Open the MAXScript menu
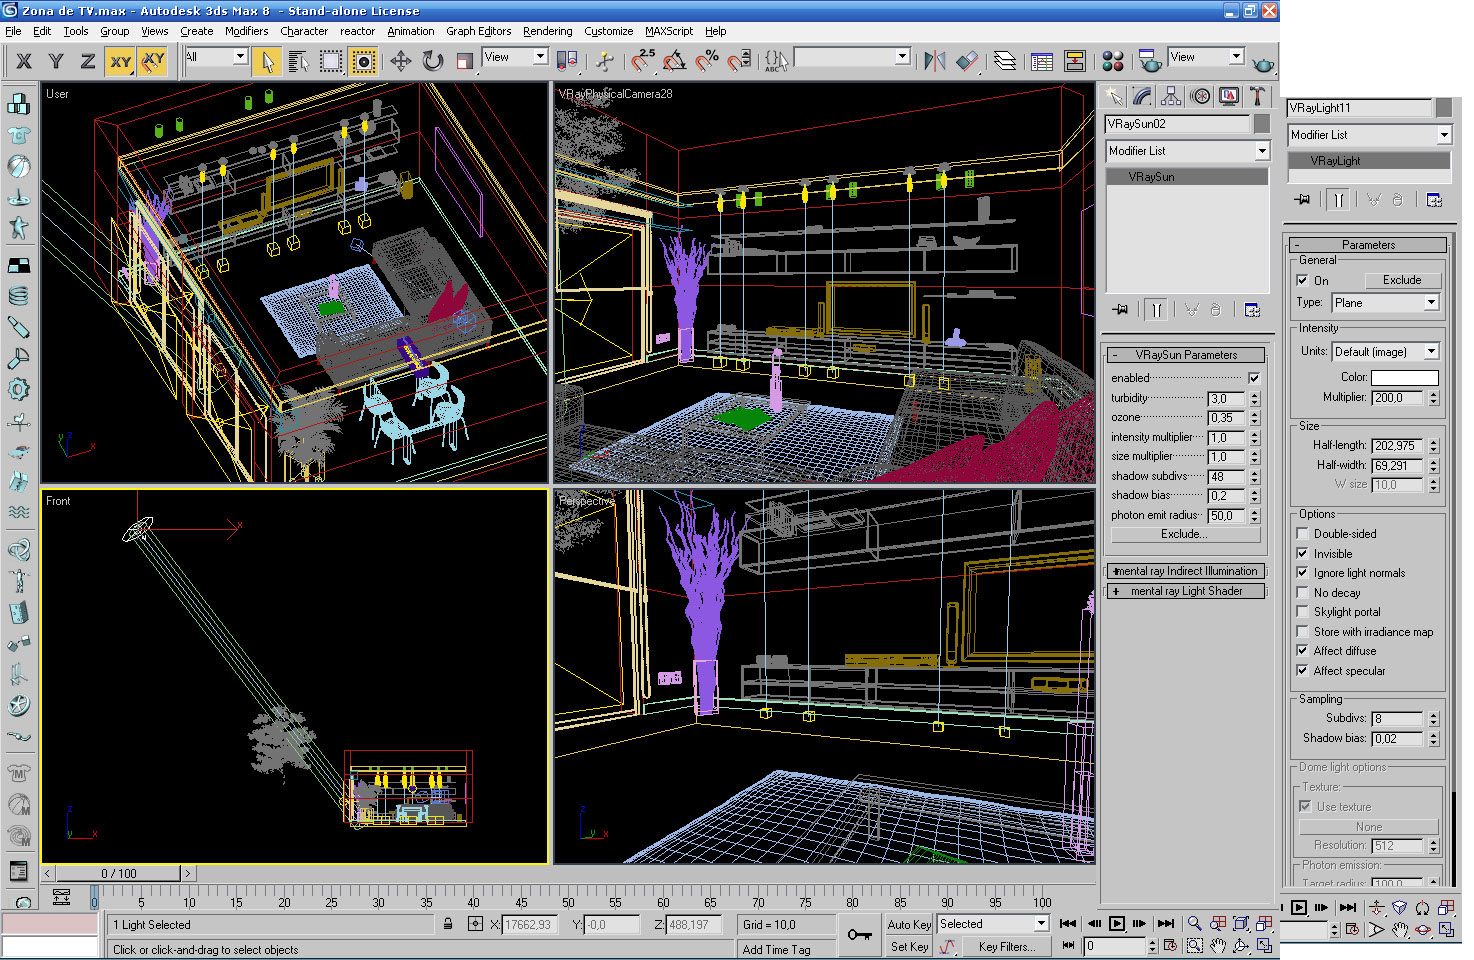This screenshot has width=1474, height=960. [669, 31]
